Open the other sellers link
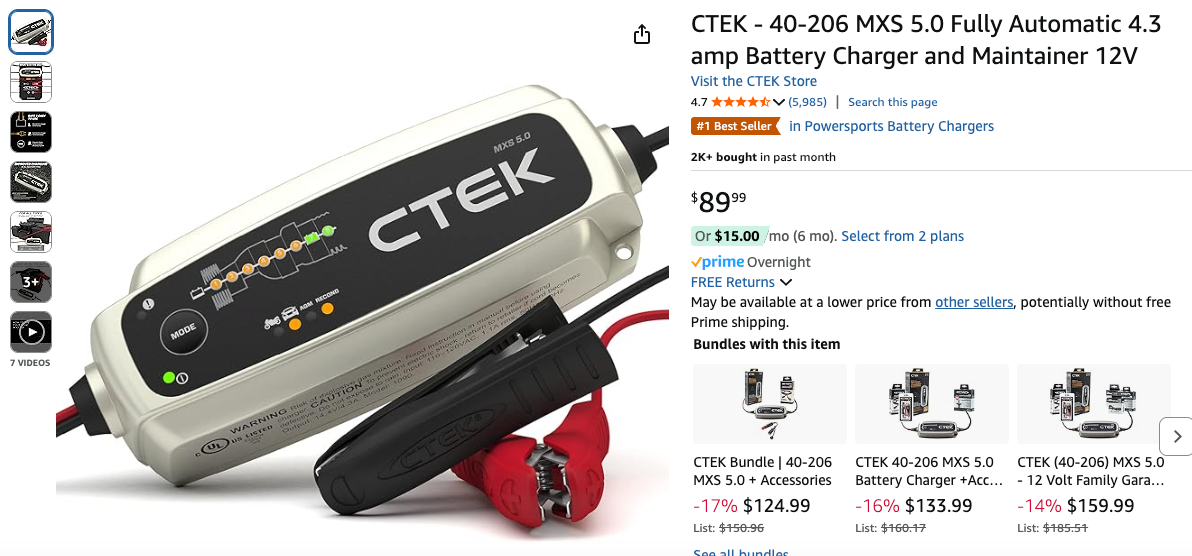The width and height of the screenshot is (1192, 556). 974,303
